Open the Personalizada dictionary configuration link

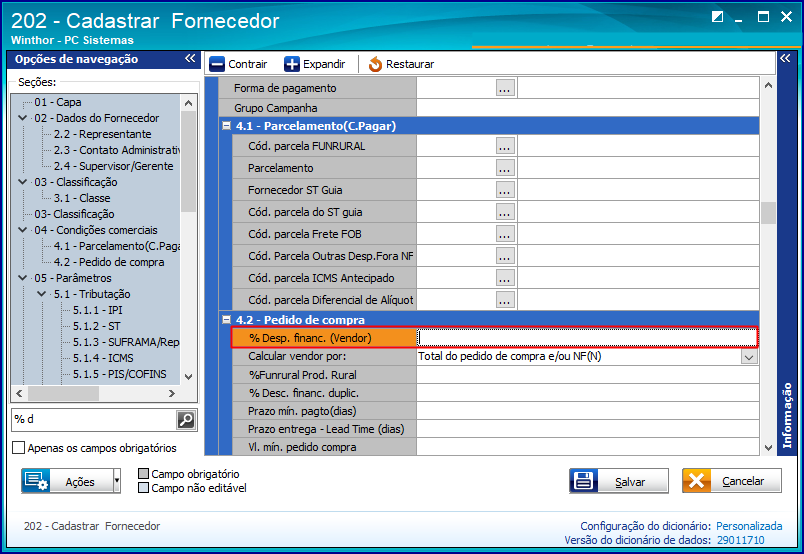pos(749,526)
